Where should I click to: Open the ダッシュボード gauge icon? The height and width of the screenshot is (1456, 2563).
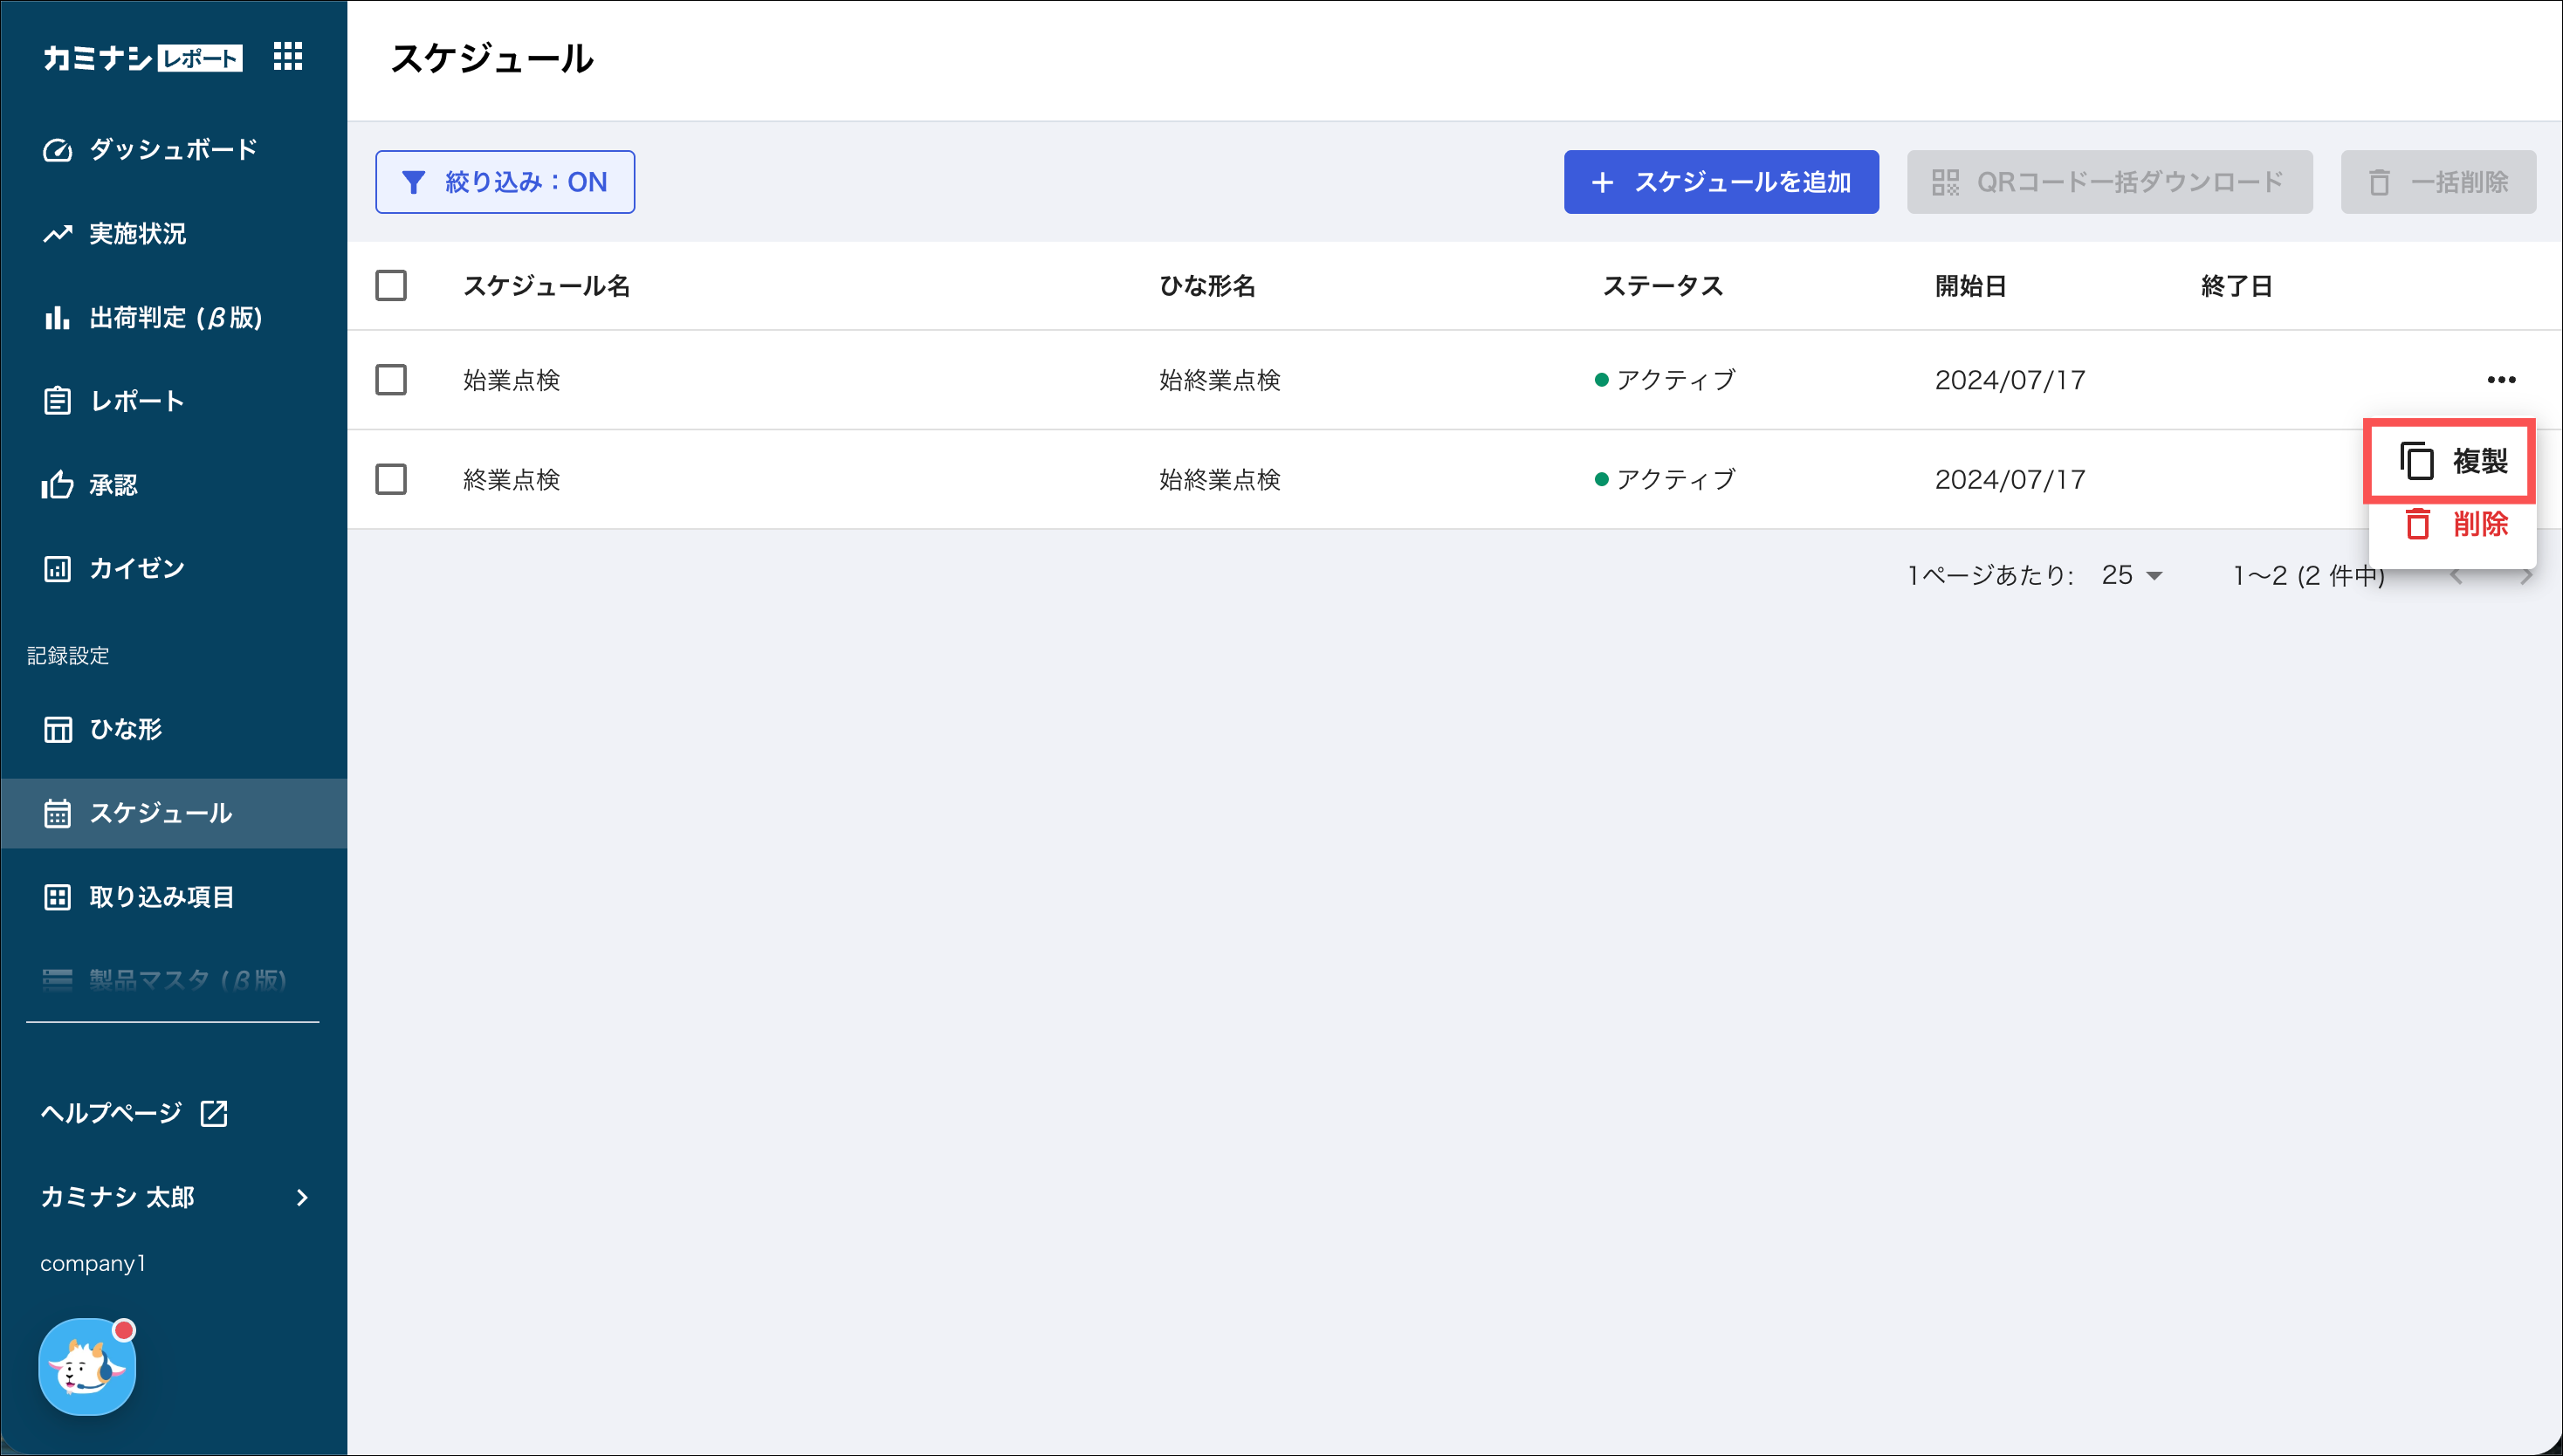57,150
